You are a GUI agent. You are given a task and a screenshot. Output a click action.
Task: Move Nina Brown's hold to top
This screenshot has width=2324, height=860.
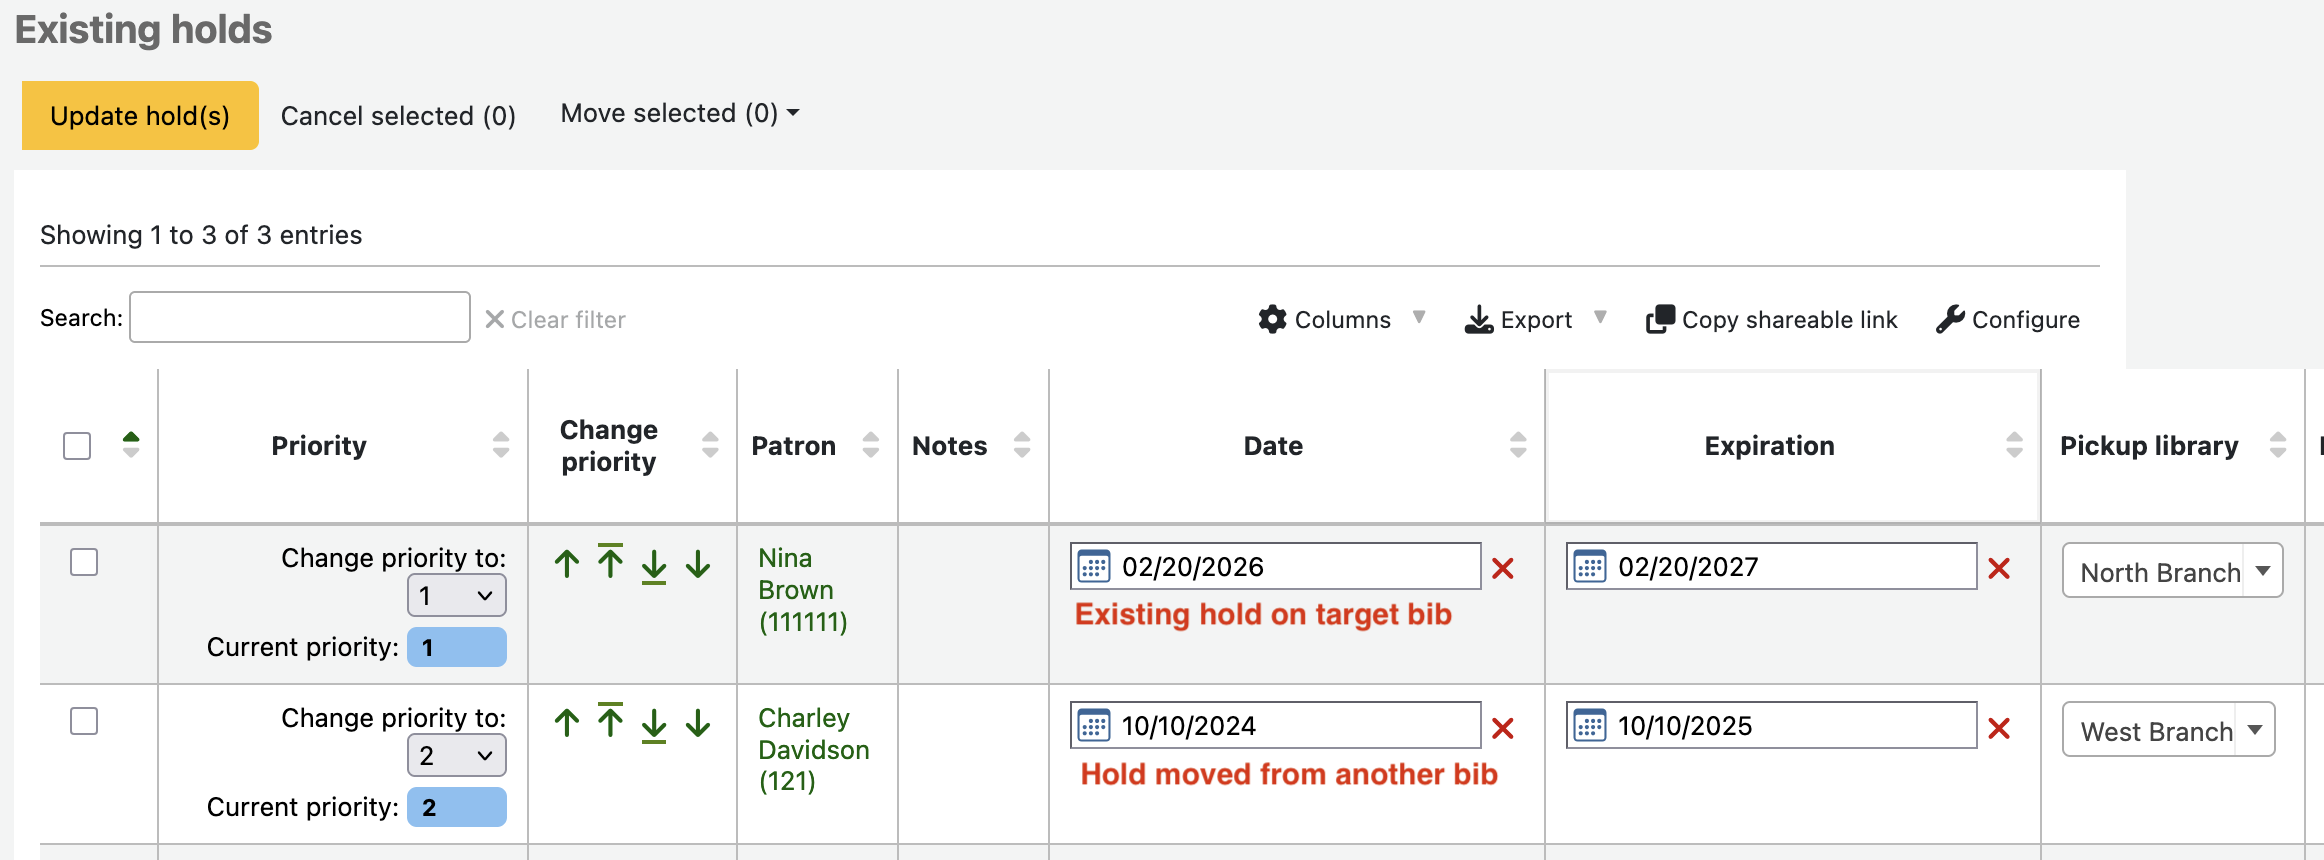pyautogui.click(x=610, y=562)
